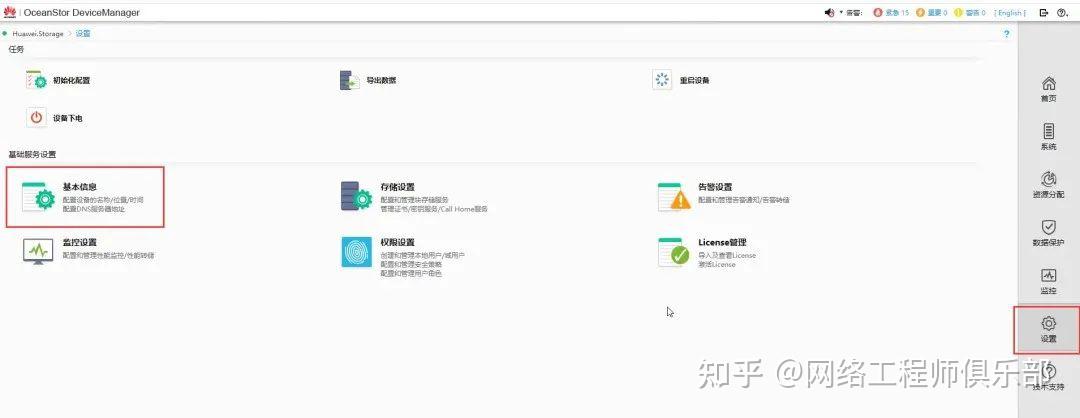Expand the dropdown arrow beside speaker icon
The height and width of the screenshot is (418, 1080).
pyautogui.click(x=840, y=12)
